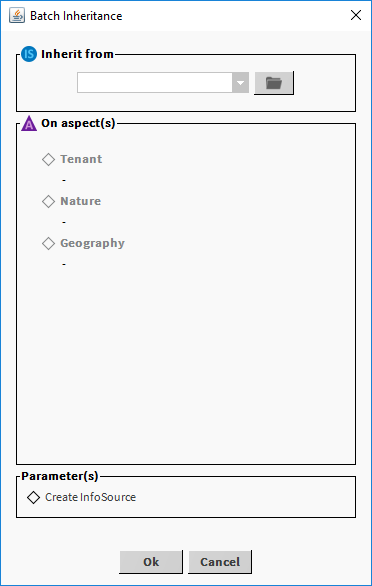This screenshot has height=586, width=372.
Task: Close the Batch Inheritance dialog
Action: coord(356,15)
